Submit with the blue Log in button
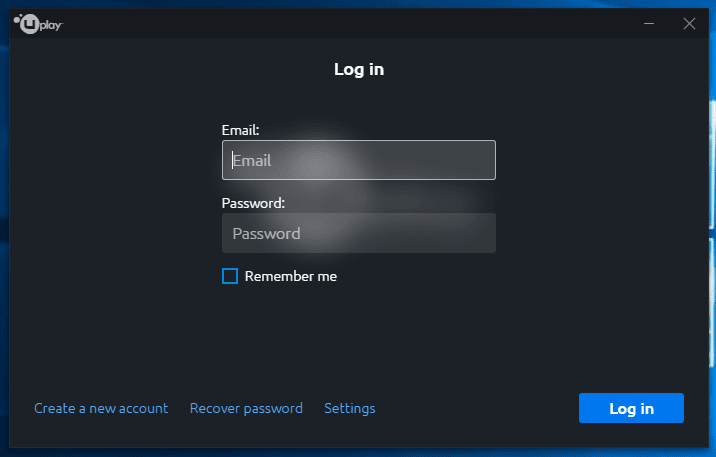This screenshot has width=716, height=457. pos(631,408)
